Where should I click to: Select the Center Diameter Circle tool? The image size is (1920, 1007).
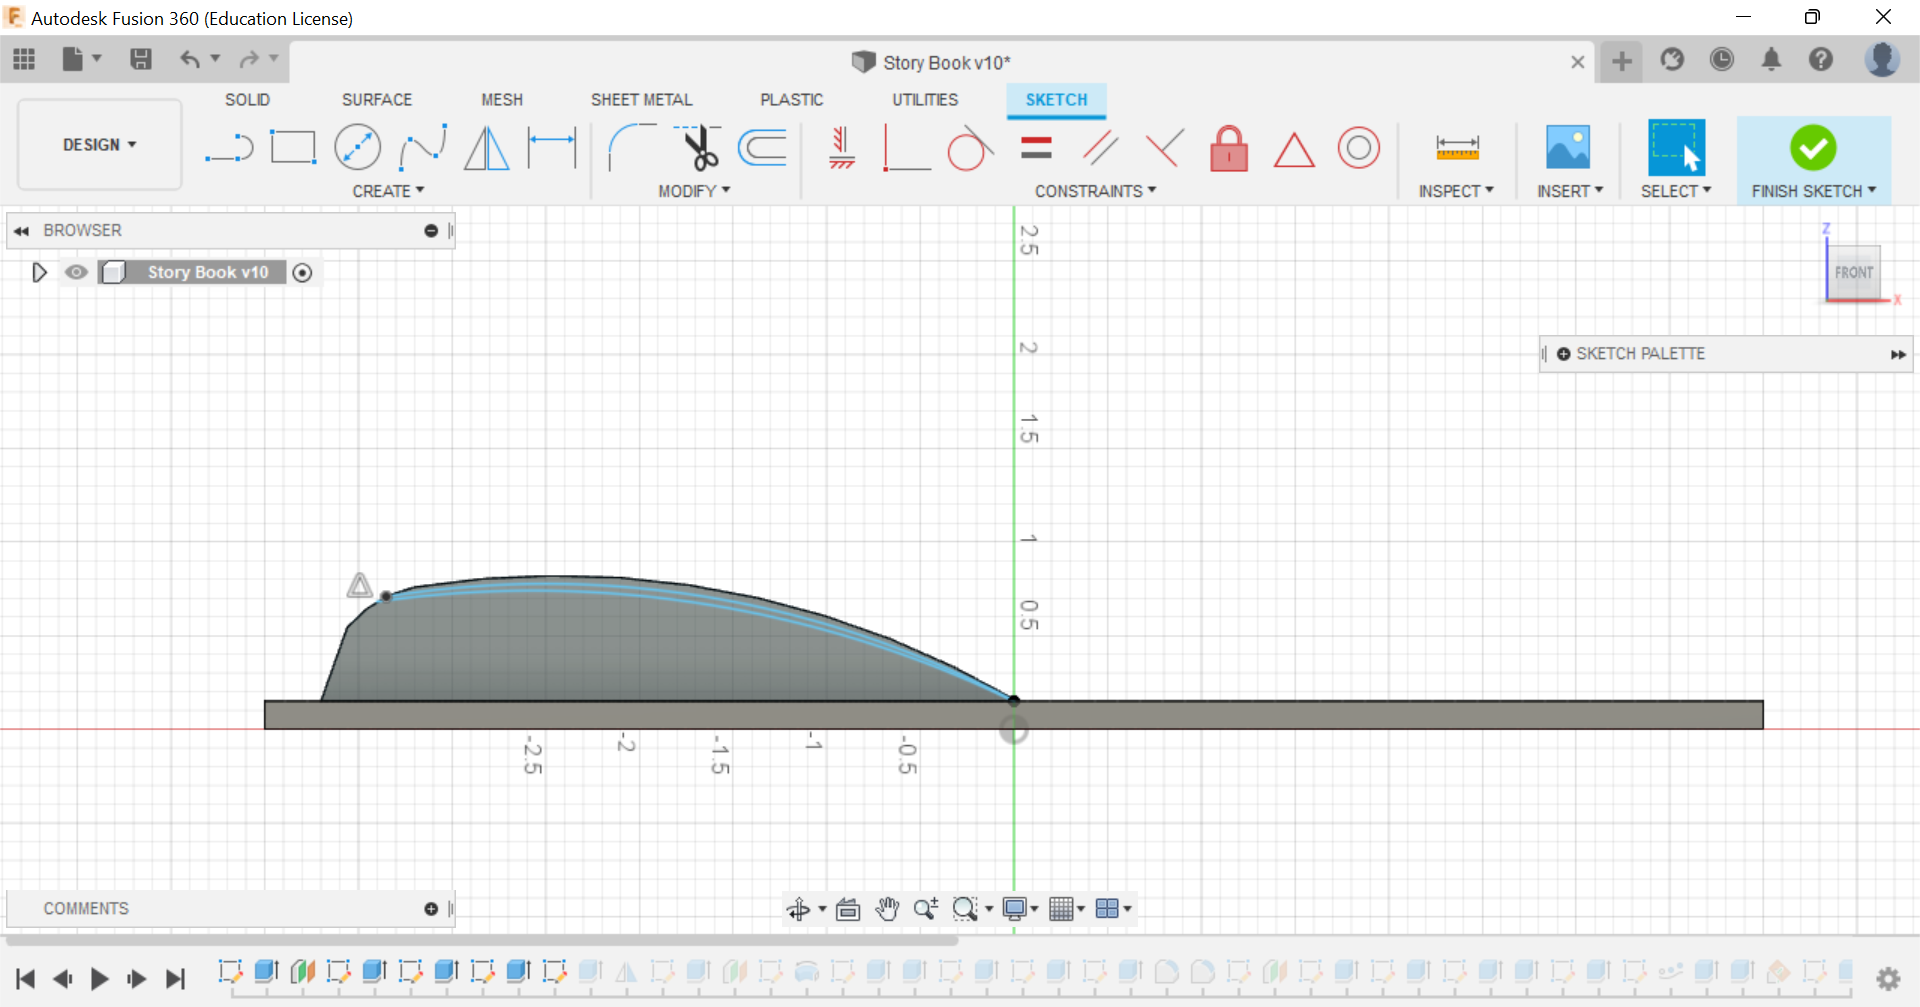[x=357, y=148]
